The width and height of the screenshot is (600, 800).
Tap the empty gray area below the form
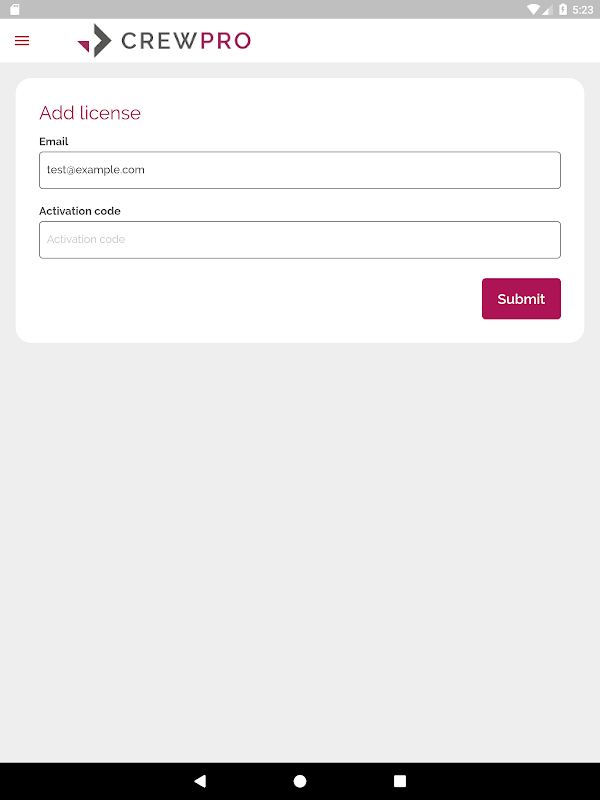[300, 550]
